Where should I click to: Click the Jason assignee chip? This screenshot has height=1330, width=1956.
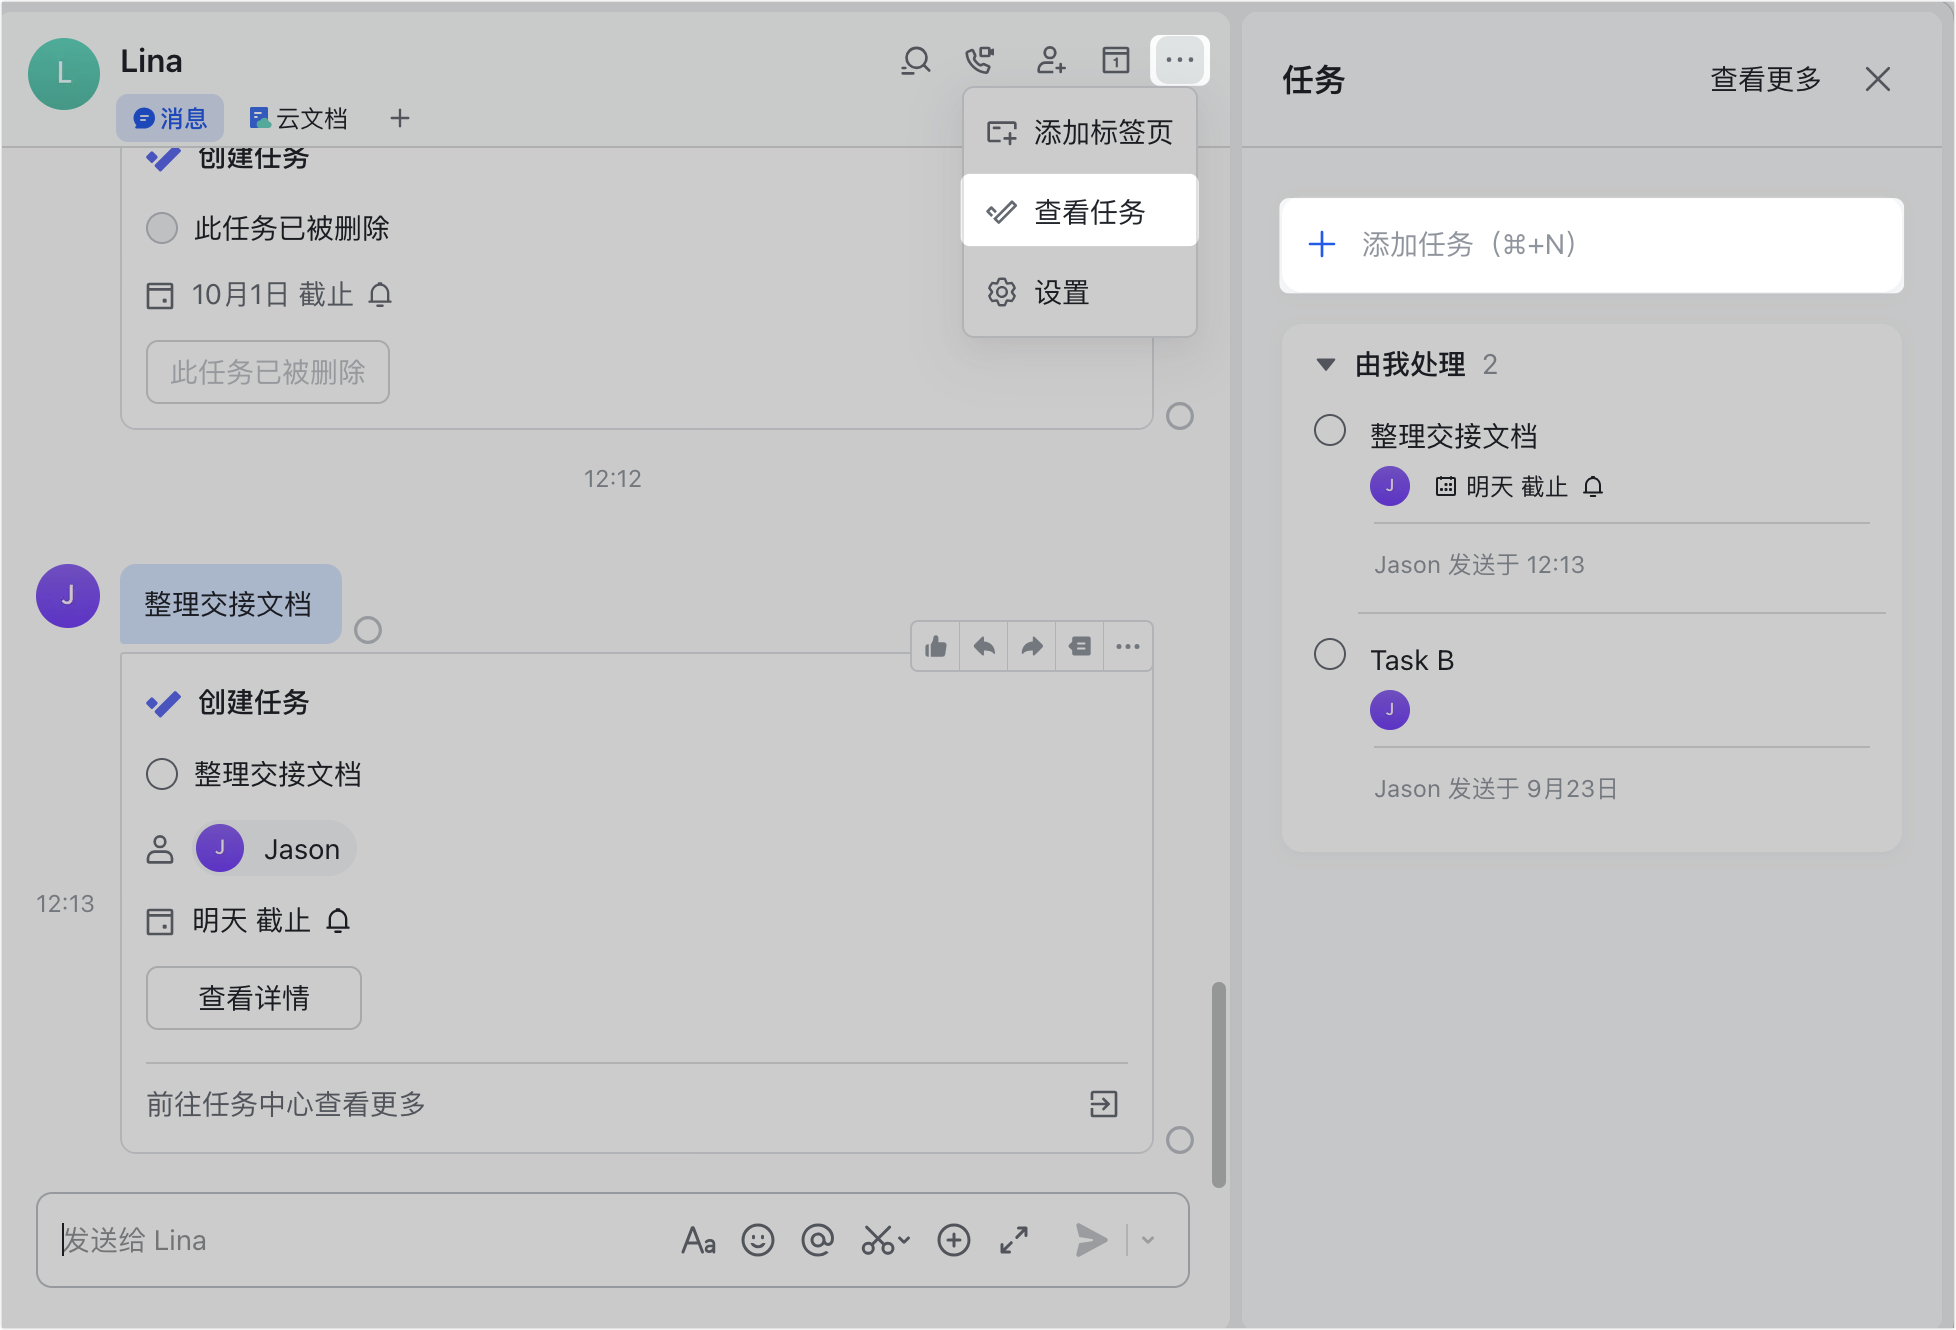click(x=274, y=849)
